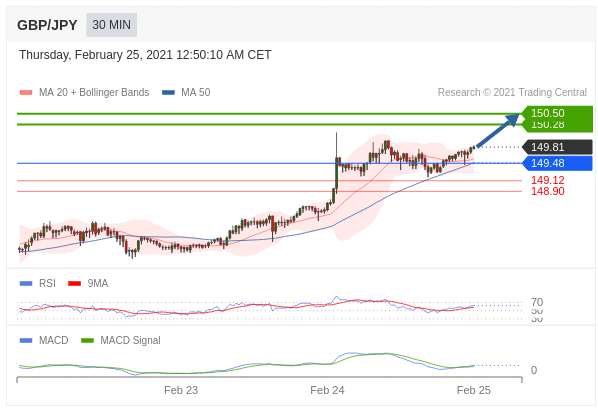Click the blue upward trend arrow

498,130
